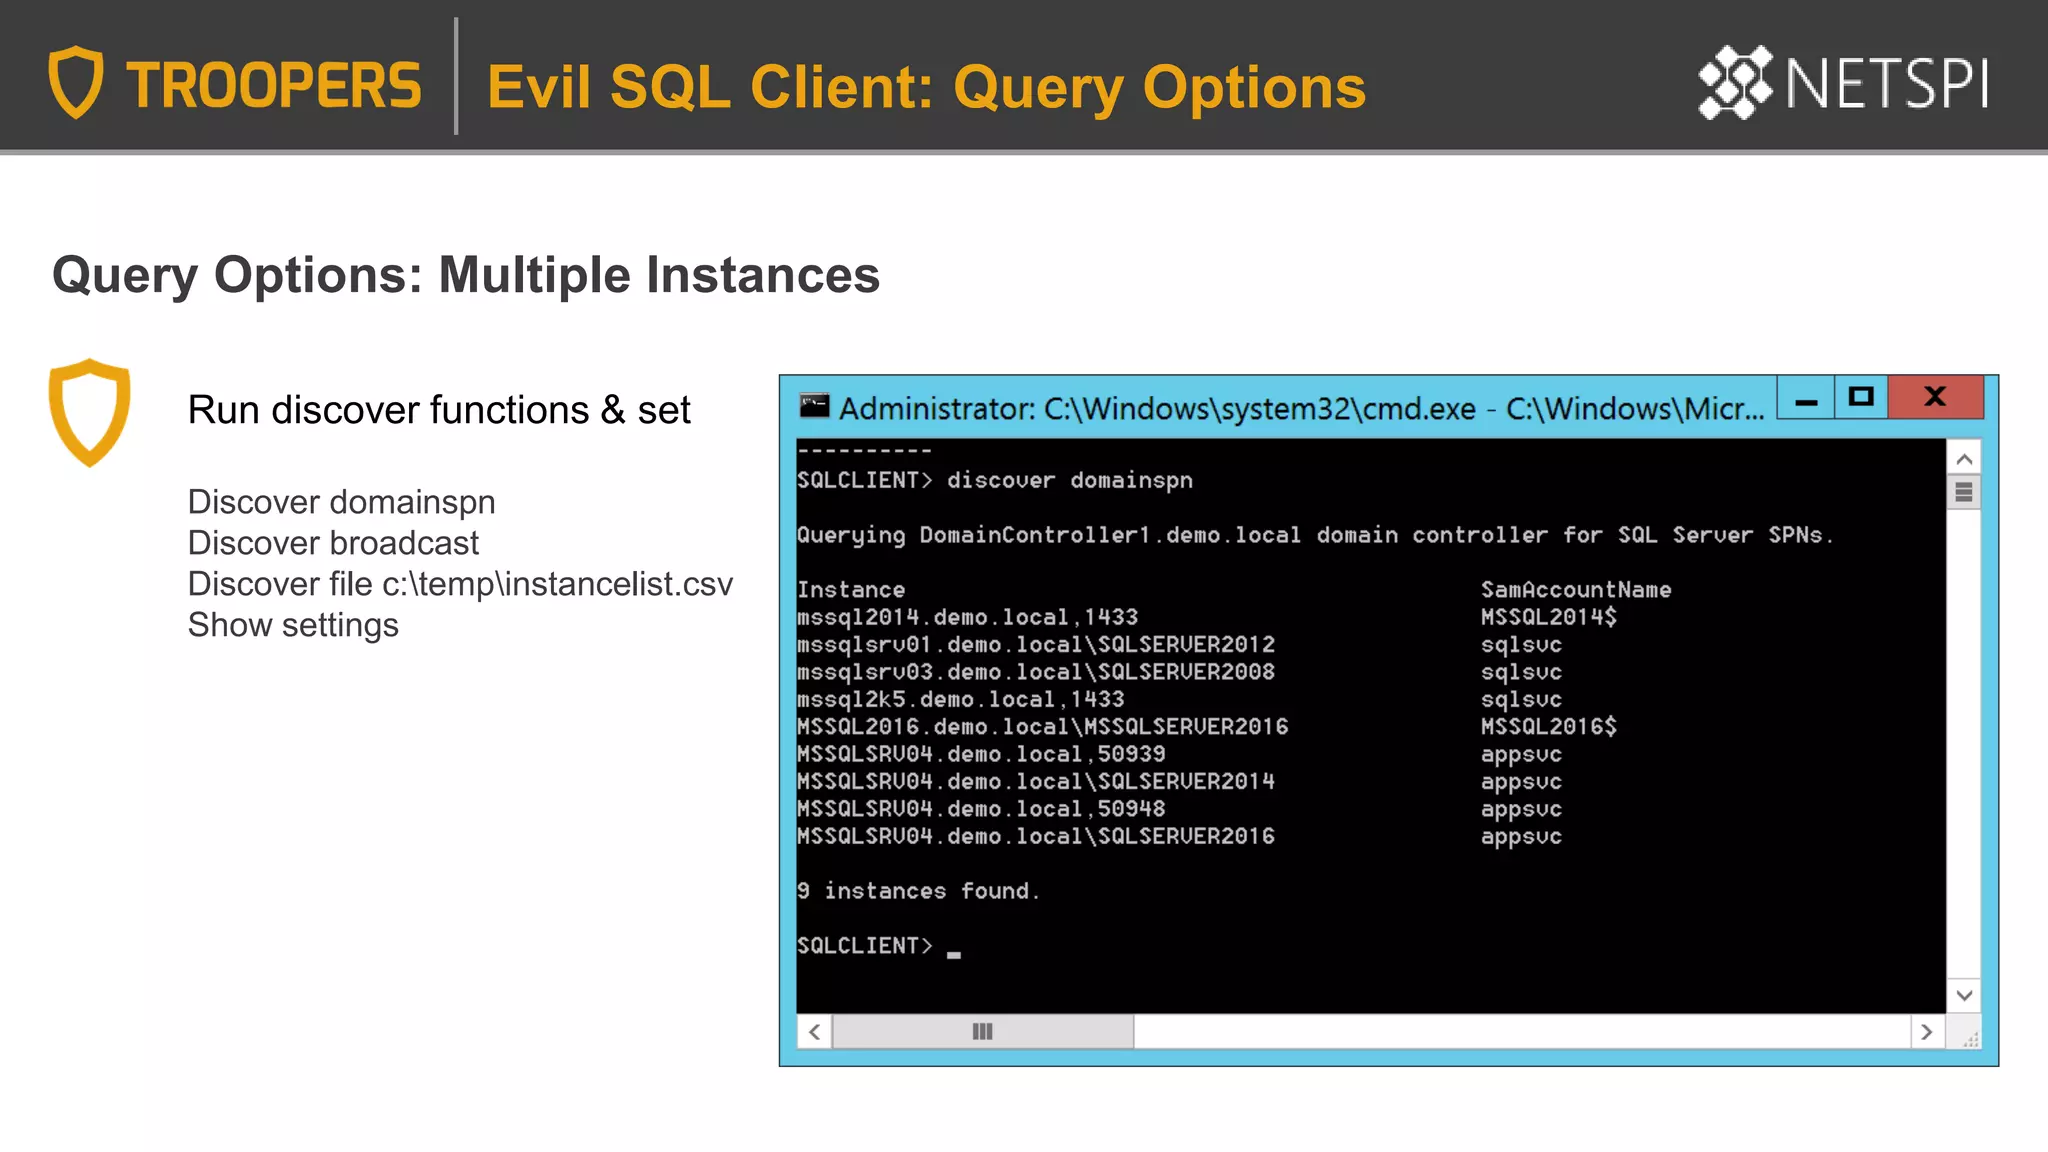This screenshot has height=1152, width=2048.
Task: Click 'Run discover functions & set' text
Action: pyautogui.click(x=439, y=410)
